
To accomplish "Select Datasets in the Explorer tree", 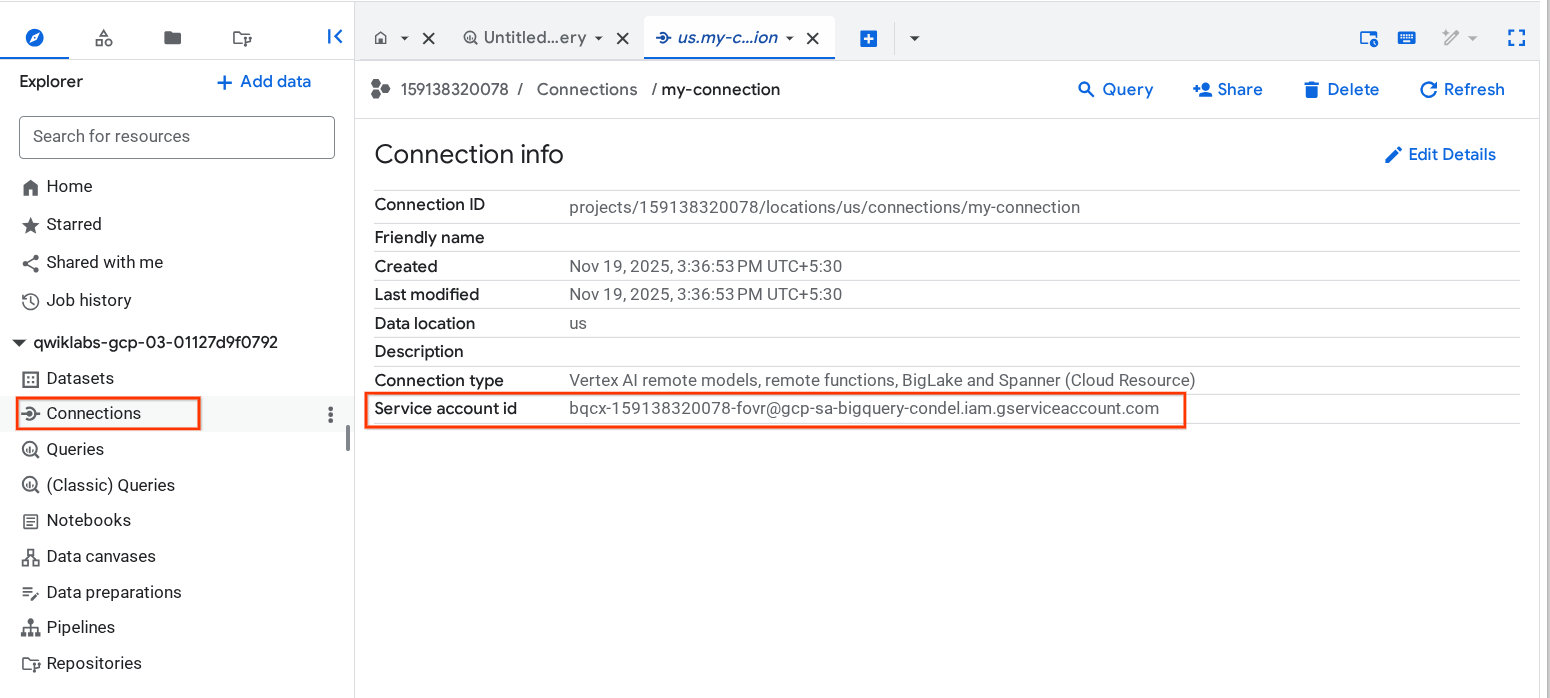I will click(80, 378).
